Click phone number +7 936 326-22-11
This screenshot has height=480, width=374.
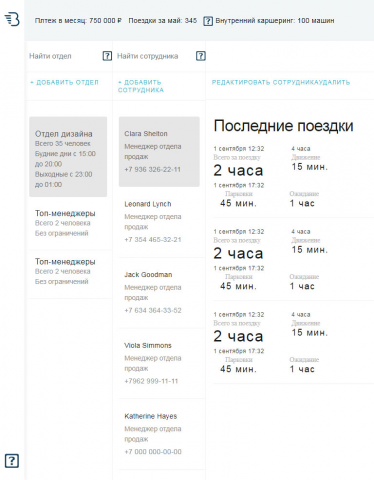tap(153, 169)
